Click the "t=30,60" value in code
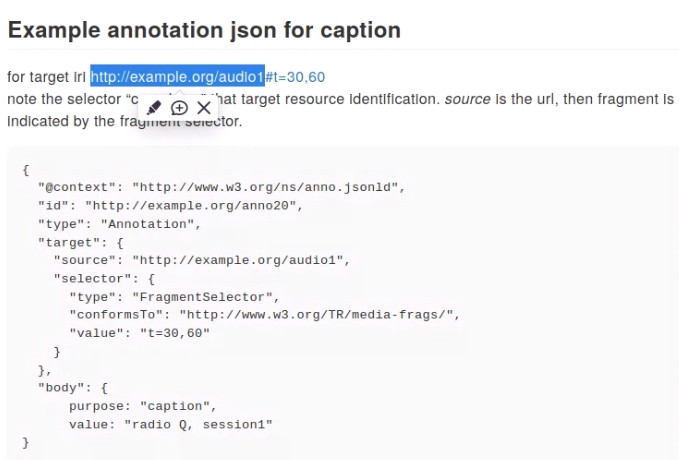679x460 pixels. coord(176,334)
